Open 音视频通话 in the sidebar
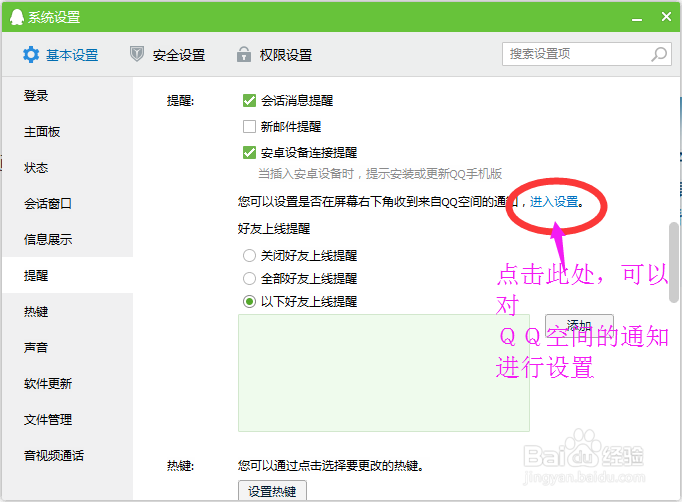Screen dimensions: 682x502 pyautogui.click(x=67, y=456)
